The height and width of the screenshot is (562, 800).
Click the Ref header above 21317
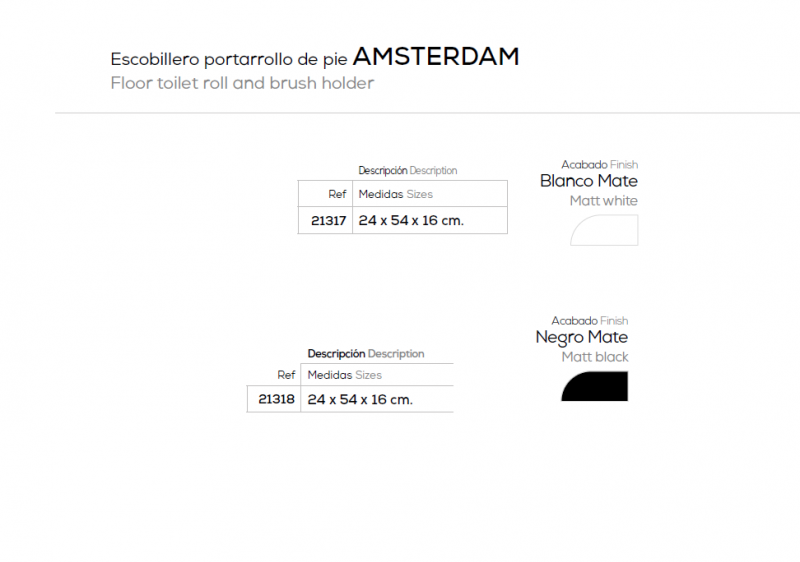pos(337,194)
